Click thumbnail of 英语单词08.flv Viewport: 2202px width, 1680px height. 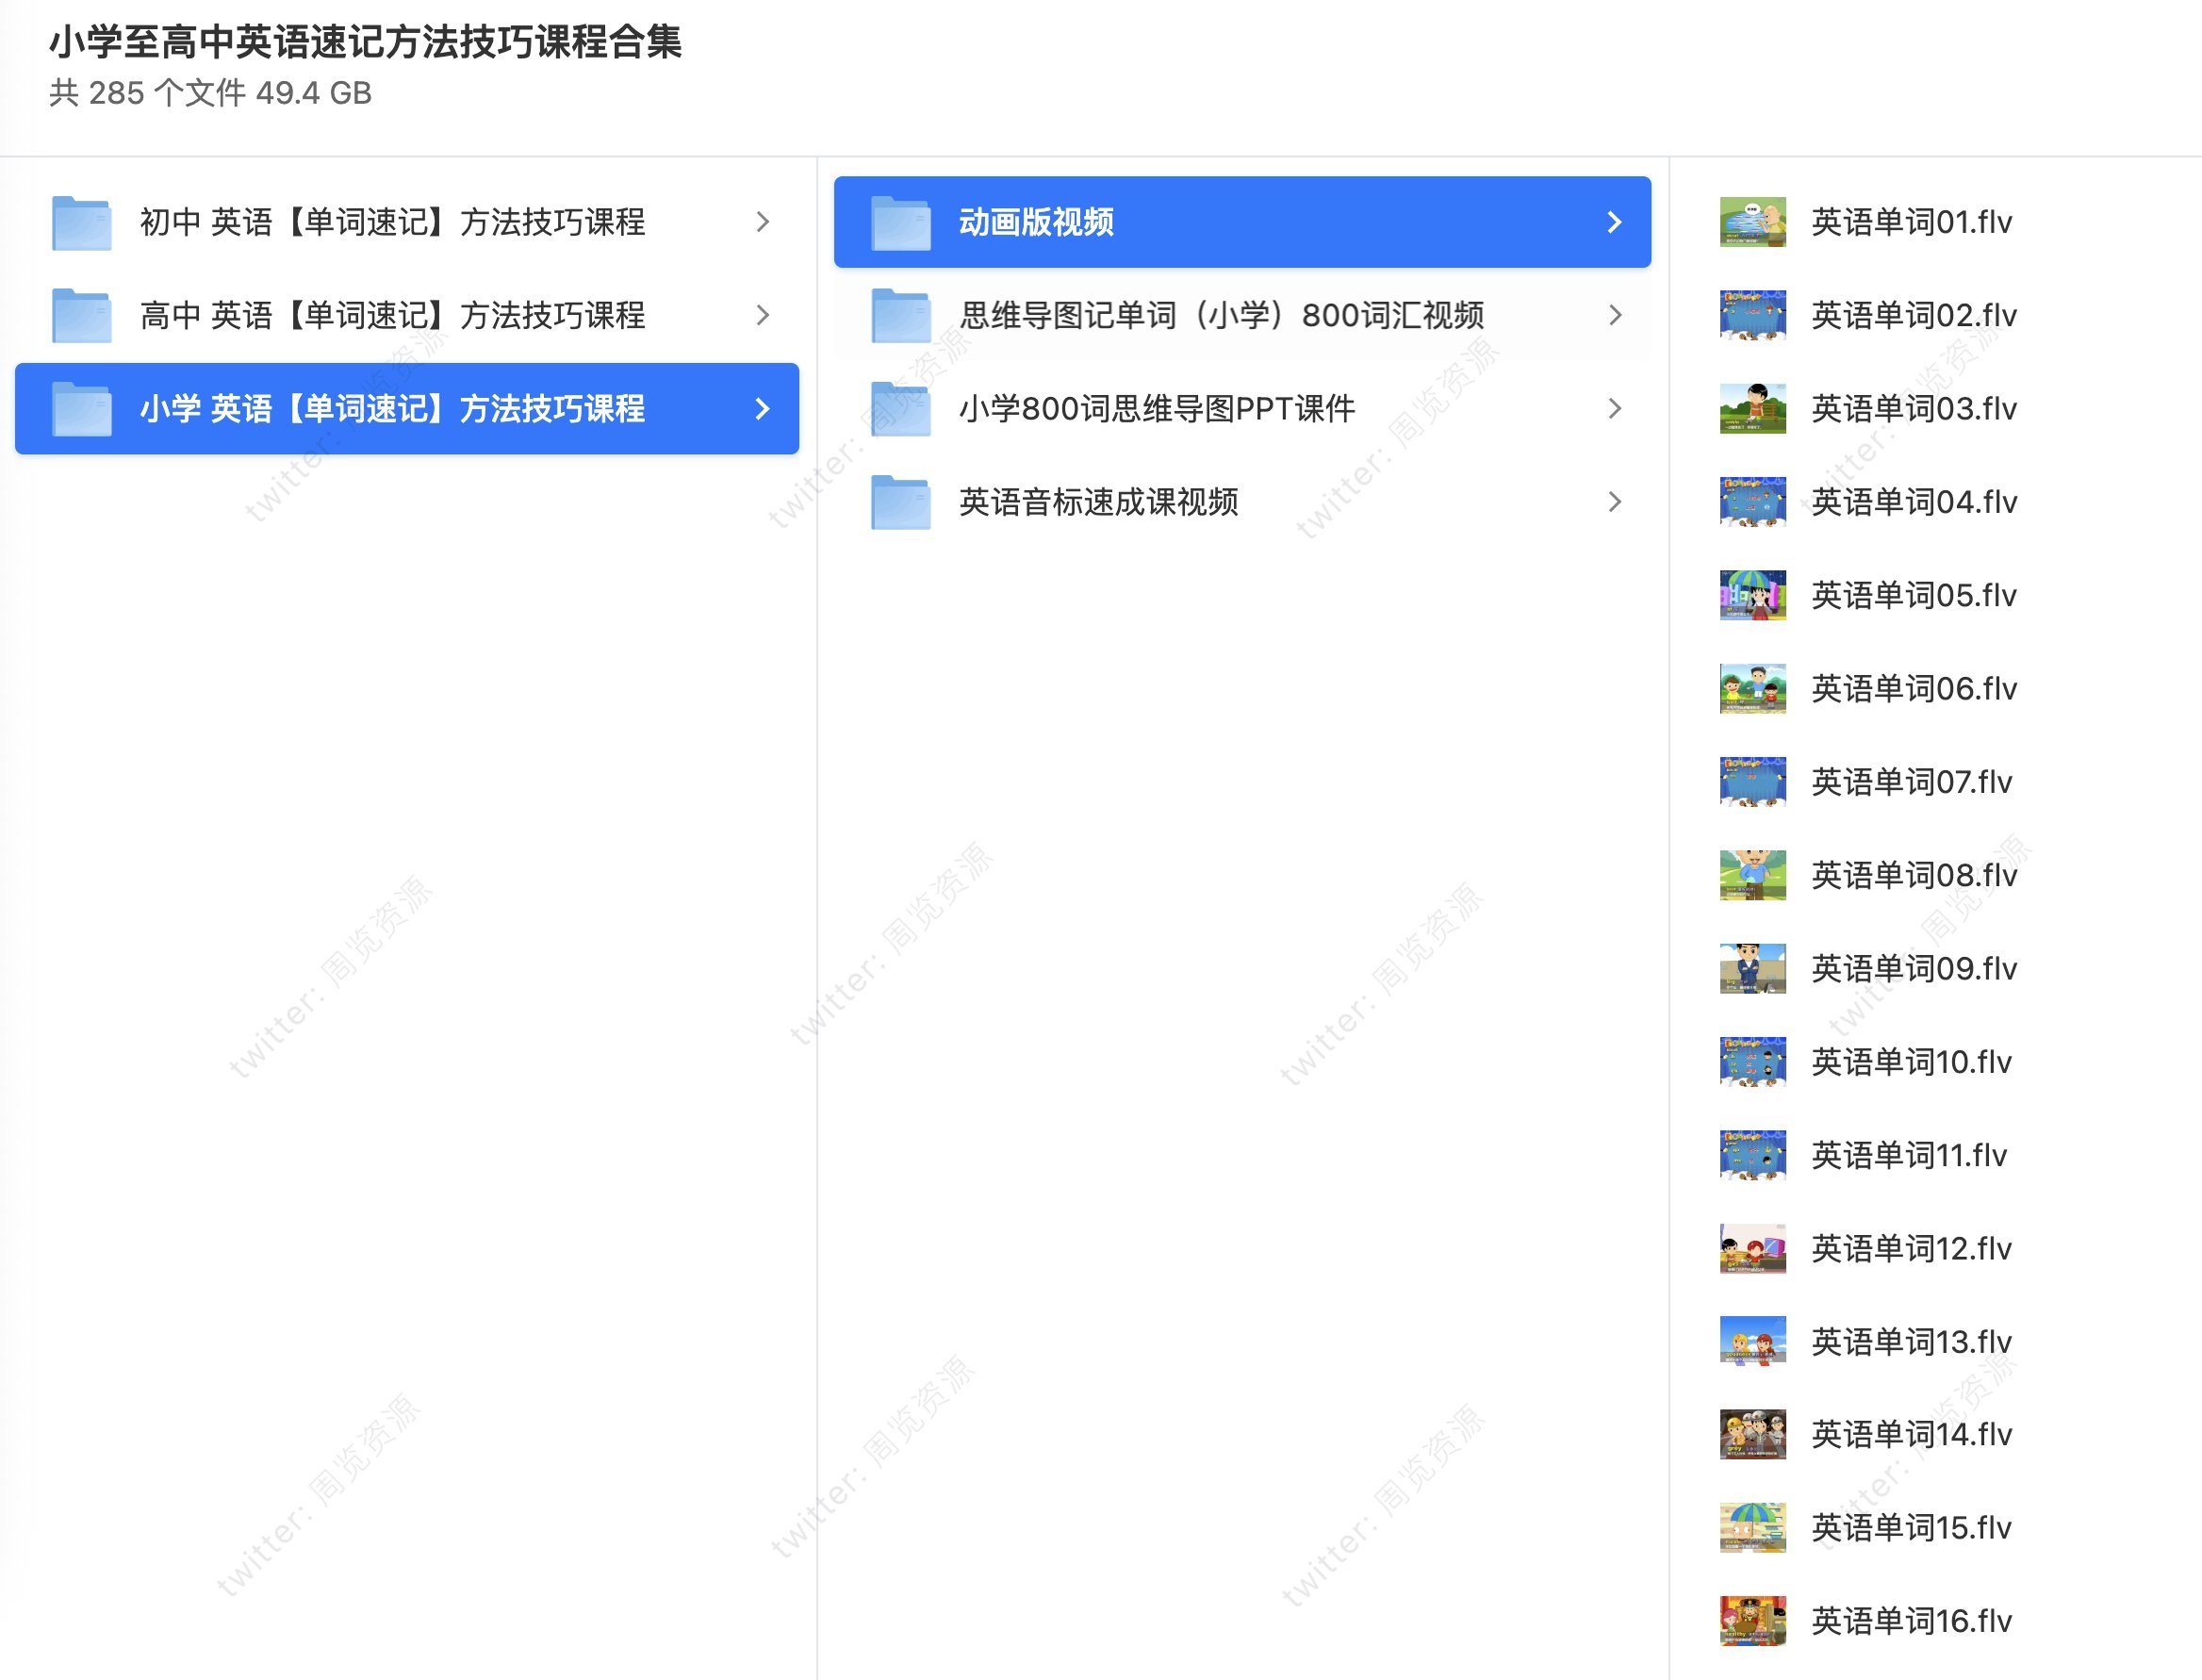(x=1752, y=875)
